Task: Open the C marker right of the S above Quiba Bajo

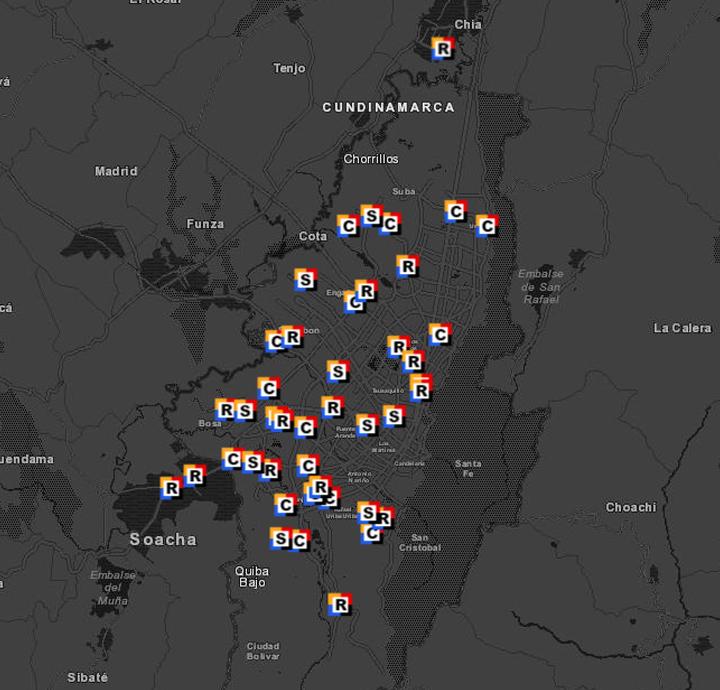Action: [x=298, y=541]
